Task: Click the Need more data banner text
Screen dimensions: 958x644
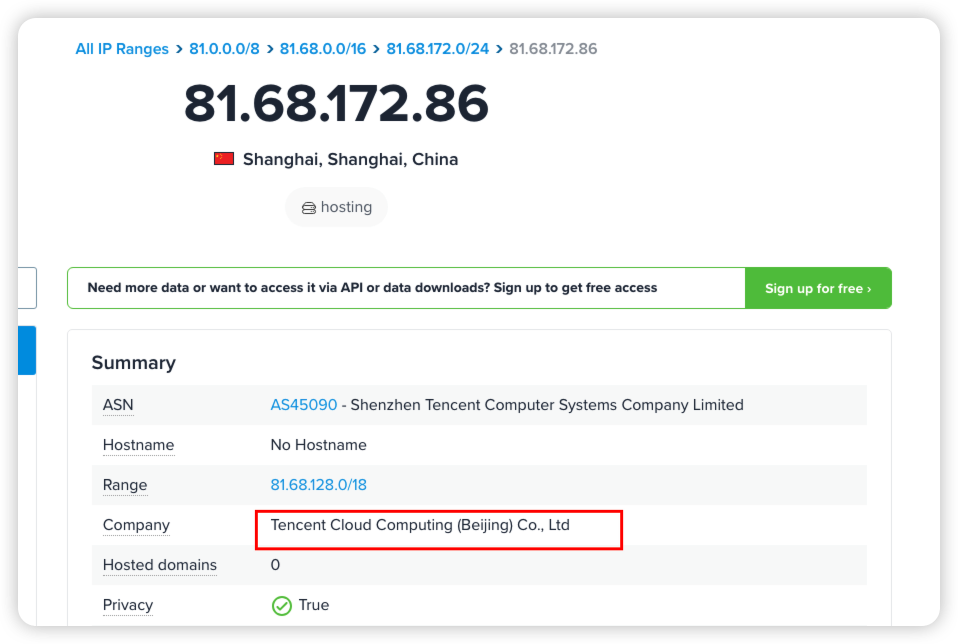Action: point(372,288)
